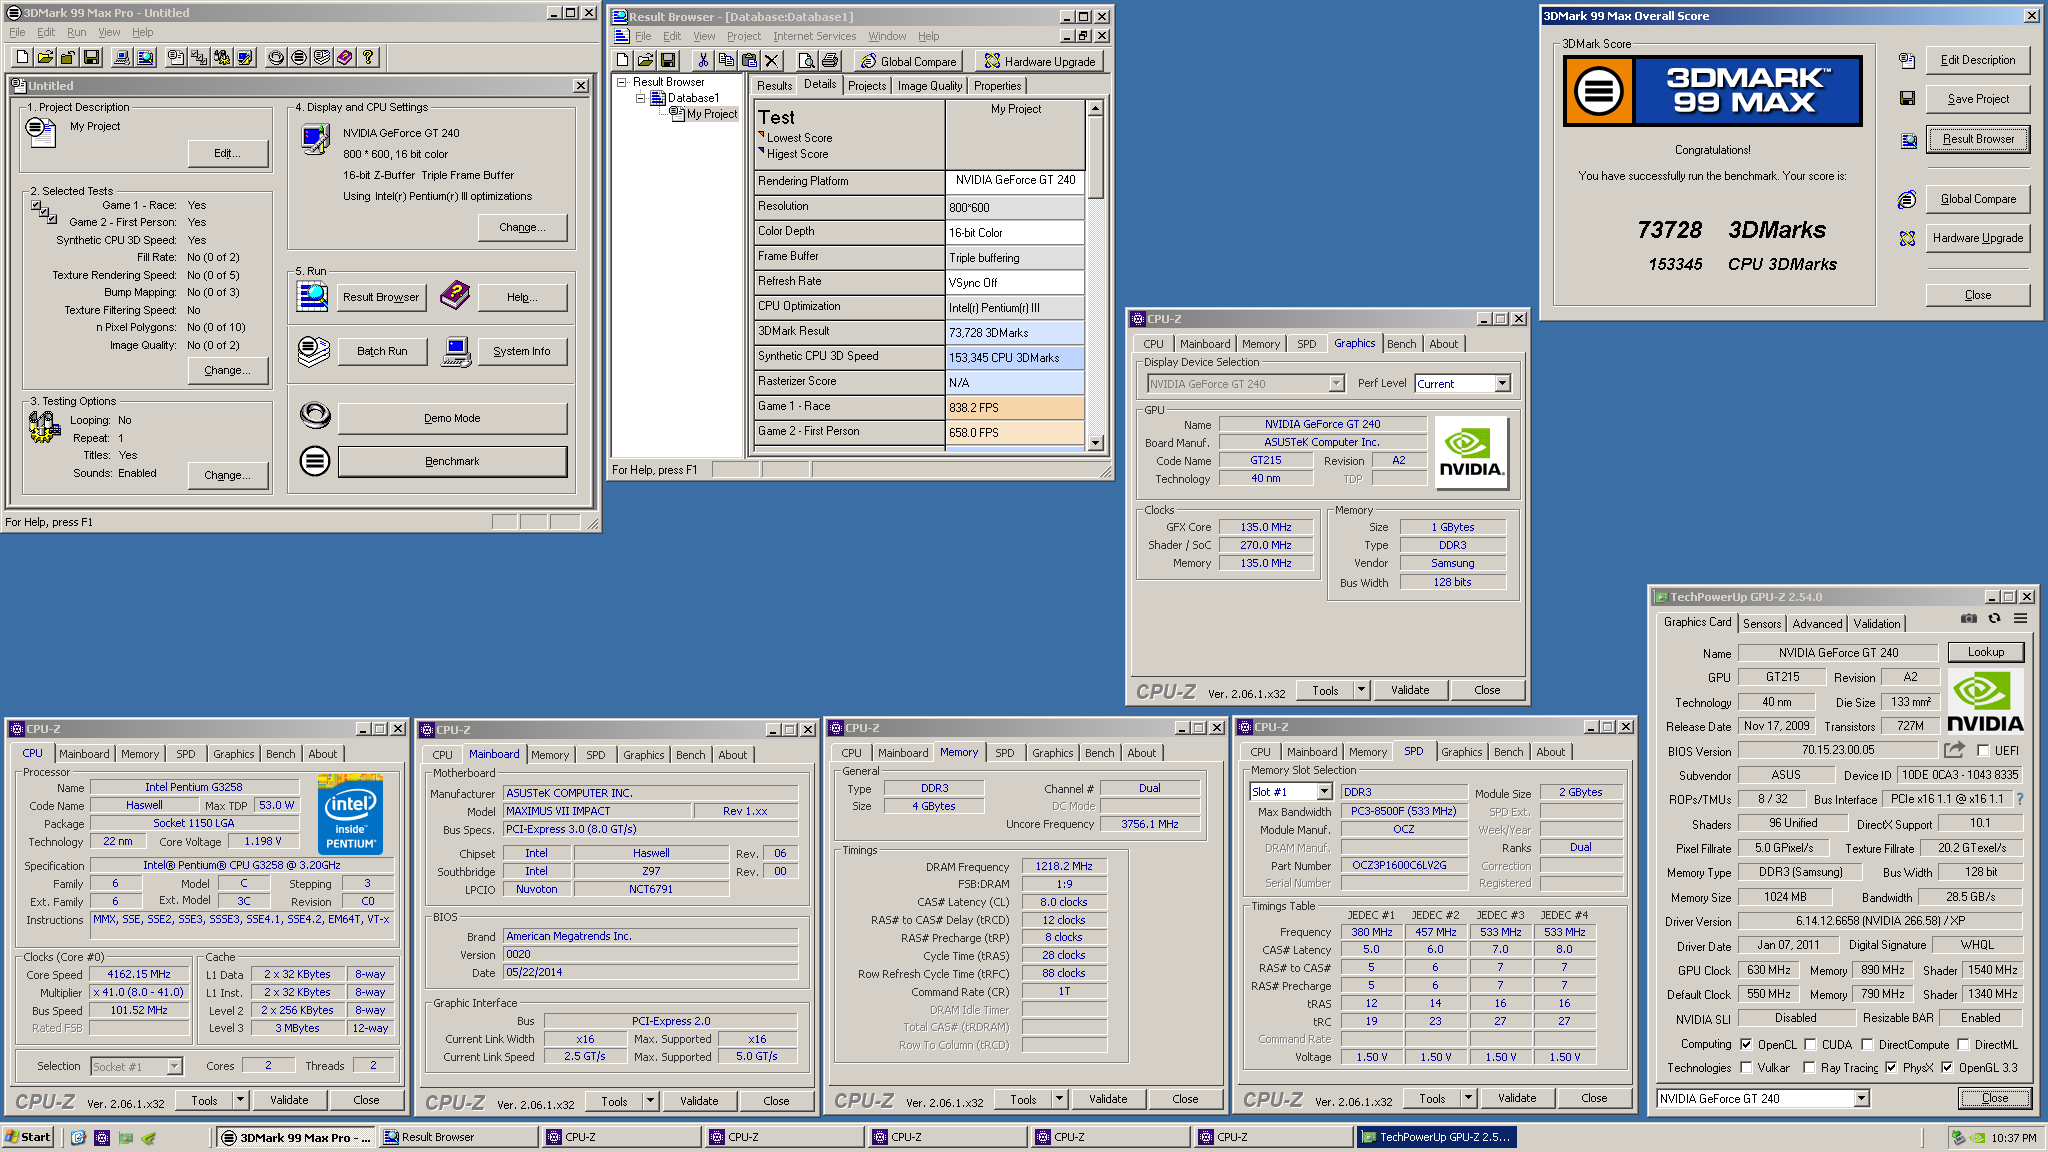The width and height of the screenshot is (2048, 1152).
Task: Click benchmark striped-circle icon in 3DMark toolbar
Action: [298, 57]
